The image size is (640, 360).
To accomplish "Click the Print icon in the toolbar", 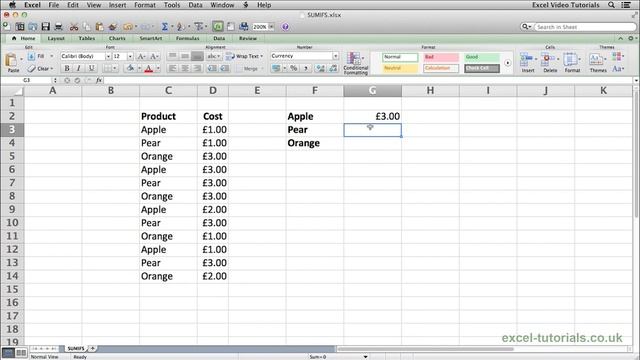I will tap(58, 27).
